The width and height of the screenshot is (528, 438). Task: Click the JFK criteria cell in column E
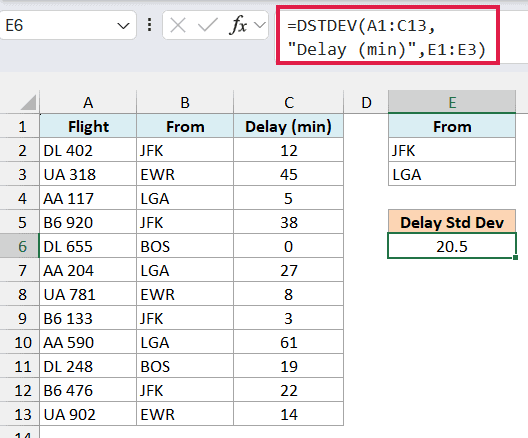pyautogui.click(x=452, y=150)
